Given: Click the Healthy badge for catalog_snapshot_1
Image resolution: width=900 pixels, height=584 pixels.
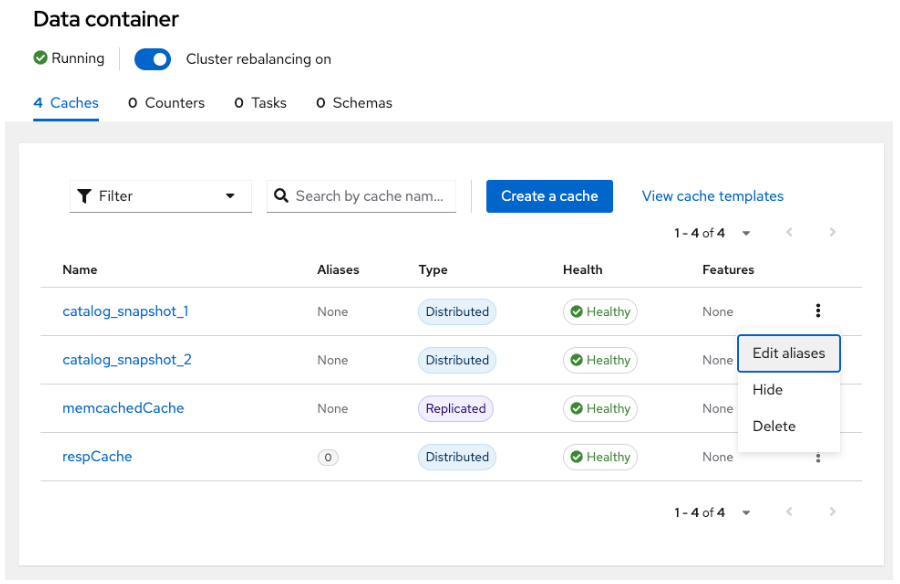Looking at the screenshot, I should [x=600, y=312].
